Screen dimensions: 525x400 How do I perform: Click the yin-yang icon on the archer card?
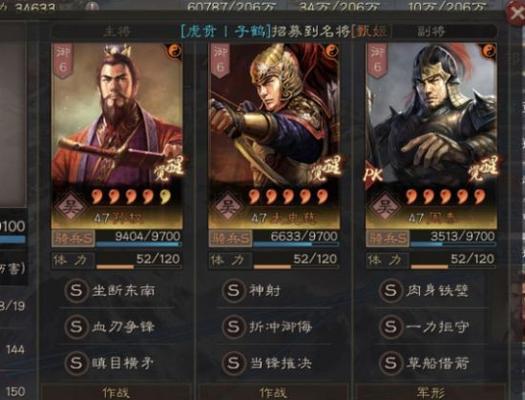[331, 51]
